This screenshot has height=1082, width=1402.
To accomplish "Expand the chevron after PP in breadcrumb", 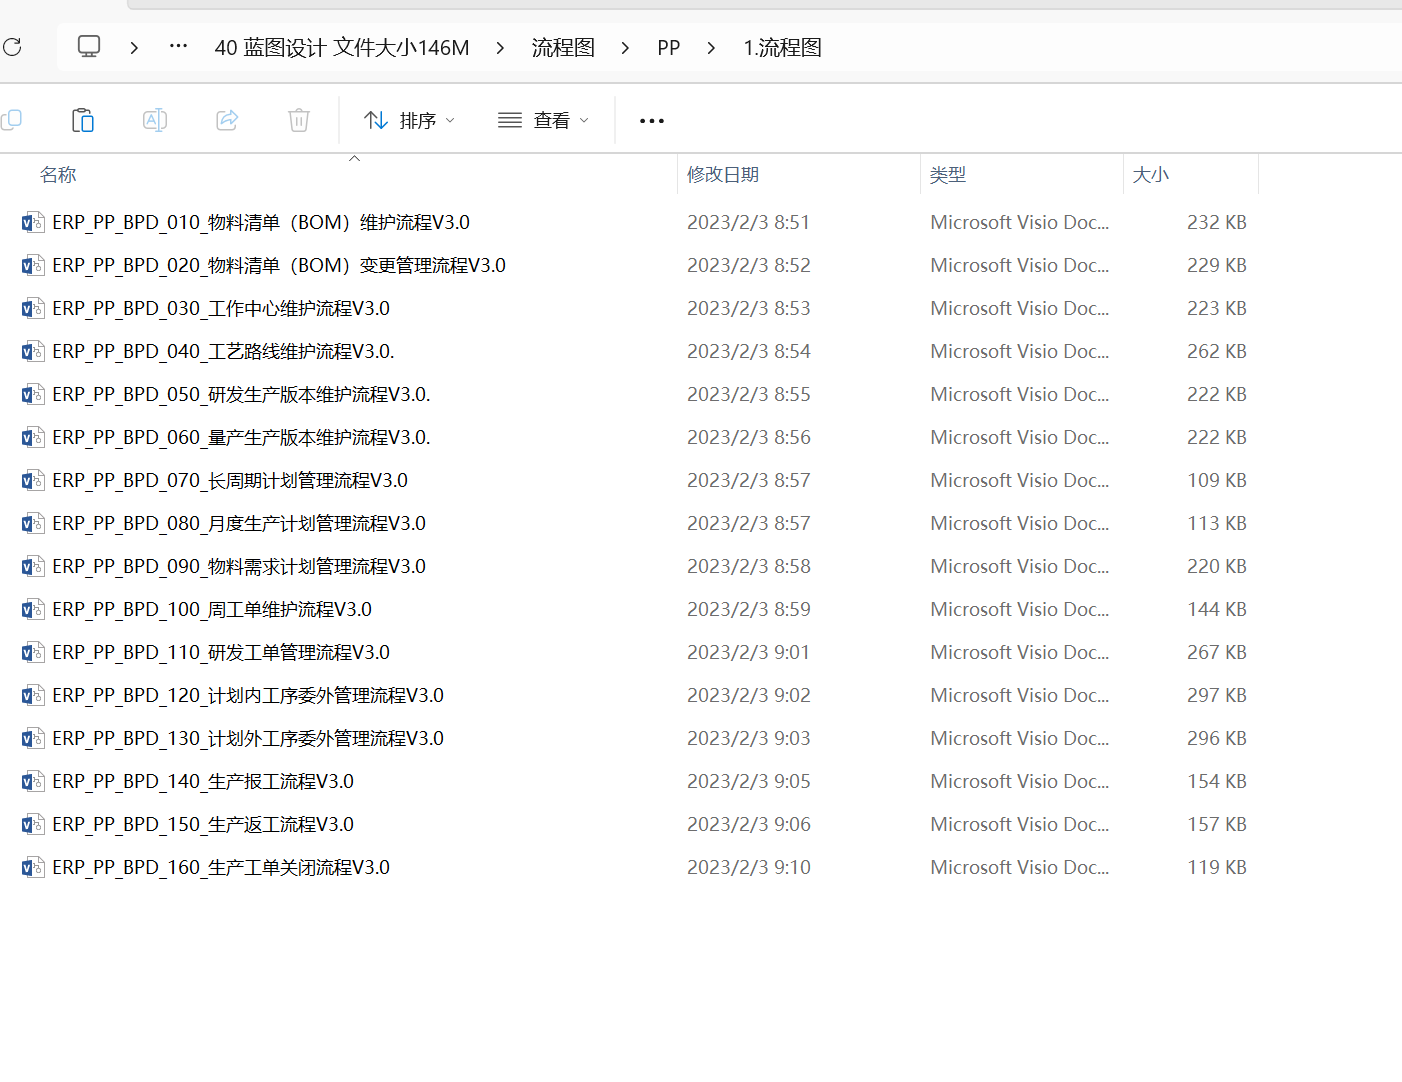I will point(711,48).
